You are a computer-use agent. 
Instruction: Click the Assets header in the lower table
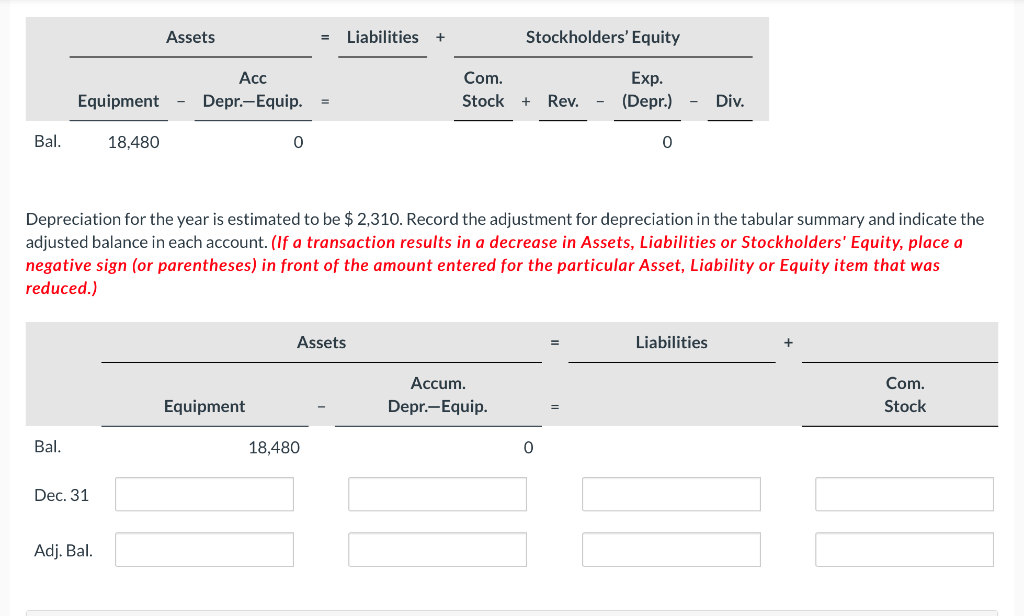point(321,343)
